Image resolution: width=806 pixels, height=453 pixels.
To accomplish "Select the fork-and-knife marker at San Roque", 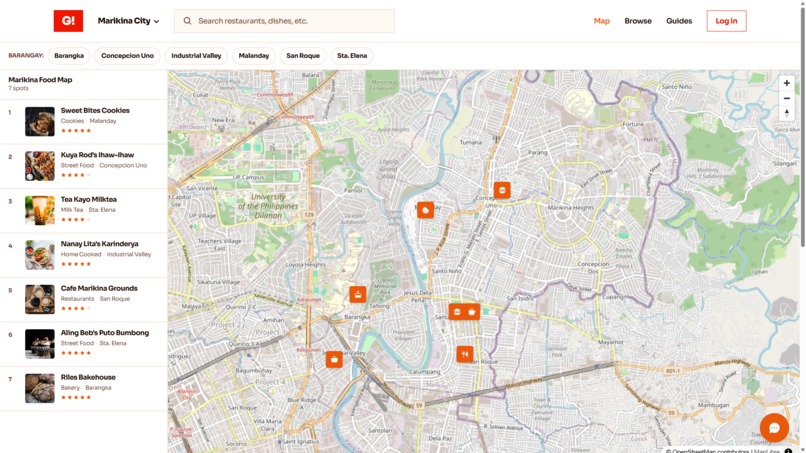I will 465,354.
